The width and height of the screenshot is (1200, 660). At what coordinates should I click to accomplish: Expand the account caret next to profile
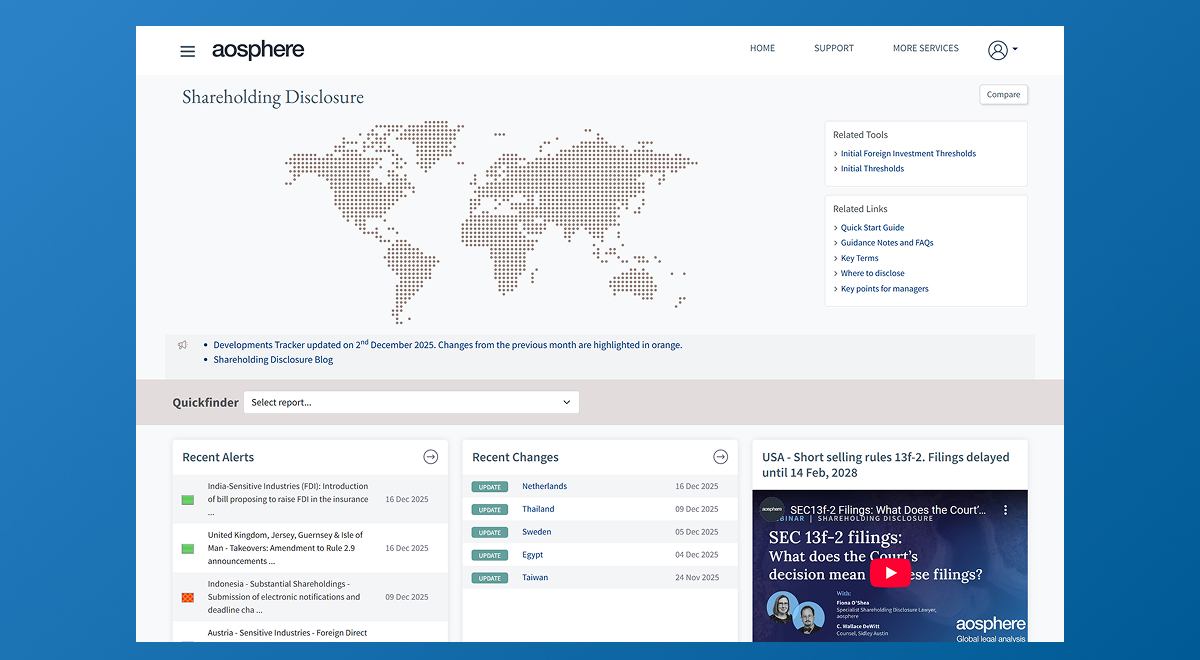(x=1015, y=49)
